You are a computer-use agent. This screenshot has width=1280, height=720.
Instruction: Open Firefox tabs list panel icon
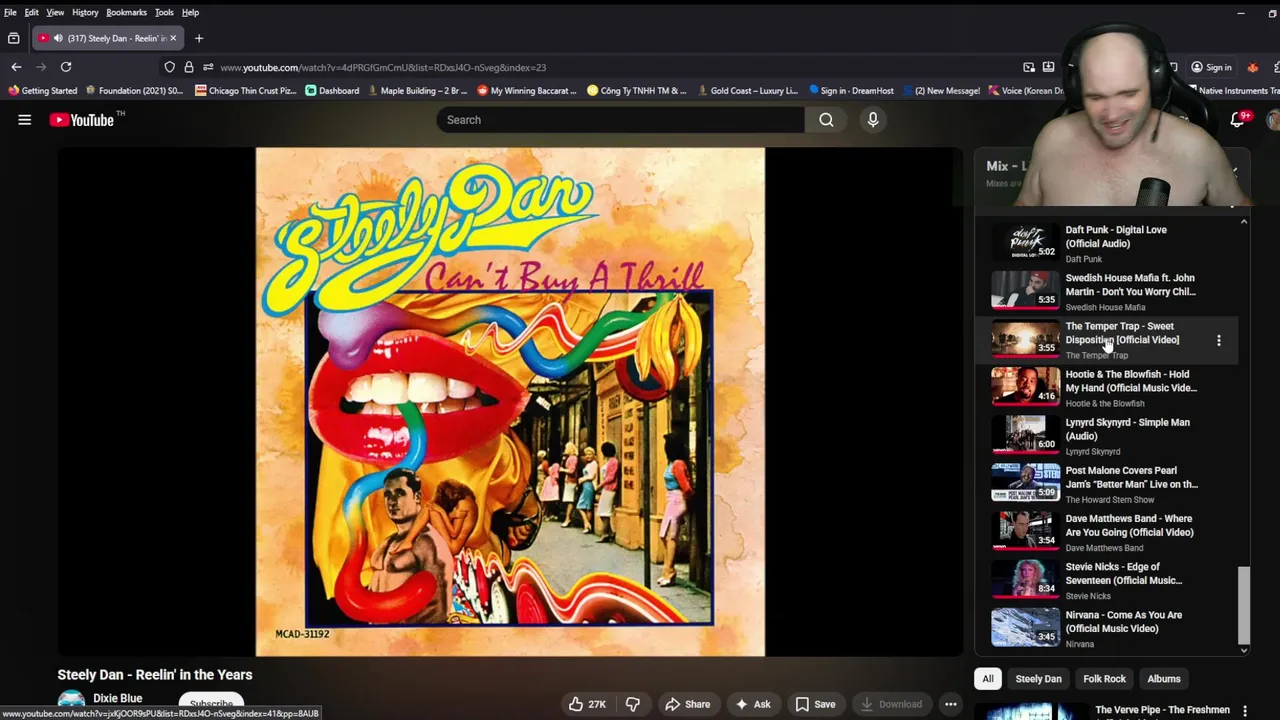[13, 38]
